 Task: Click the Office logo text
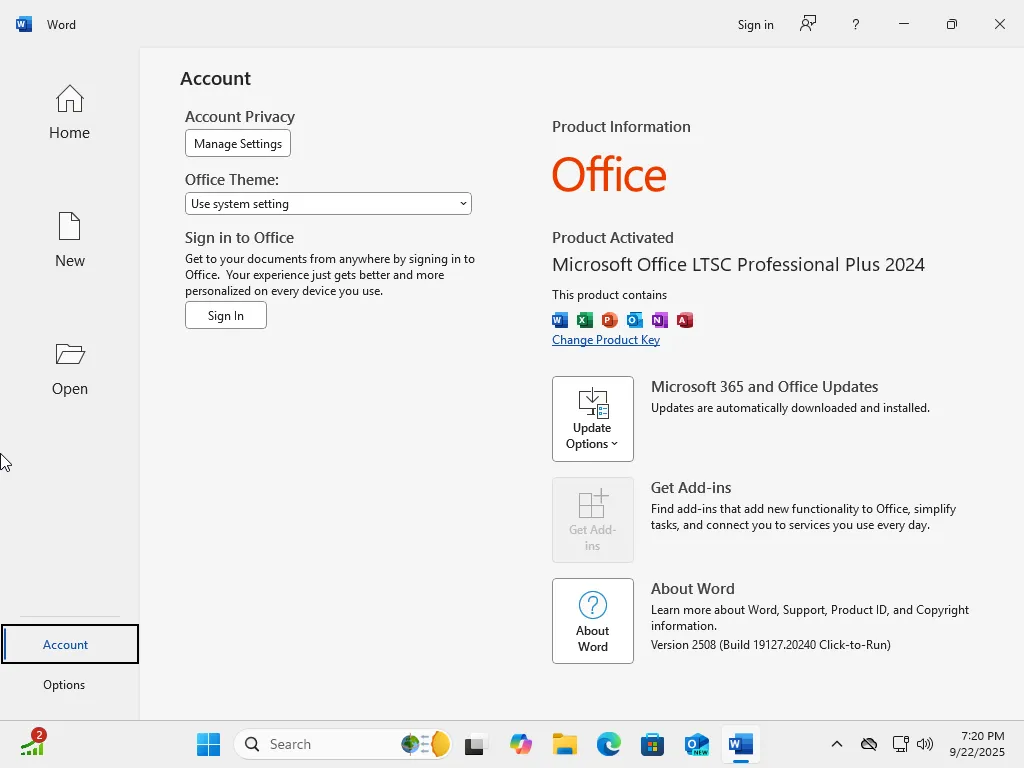609,174
